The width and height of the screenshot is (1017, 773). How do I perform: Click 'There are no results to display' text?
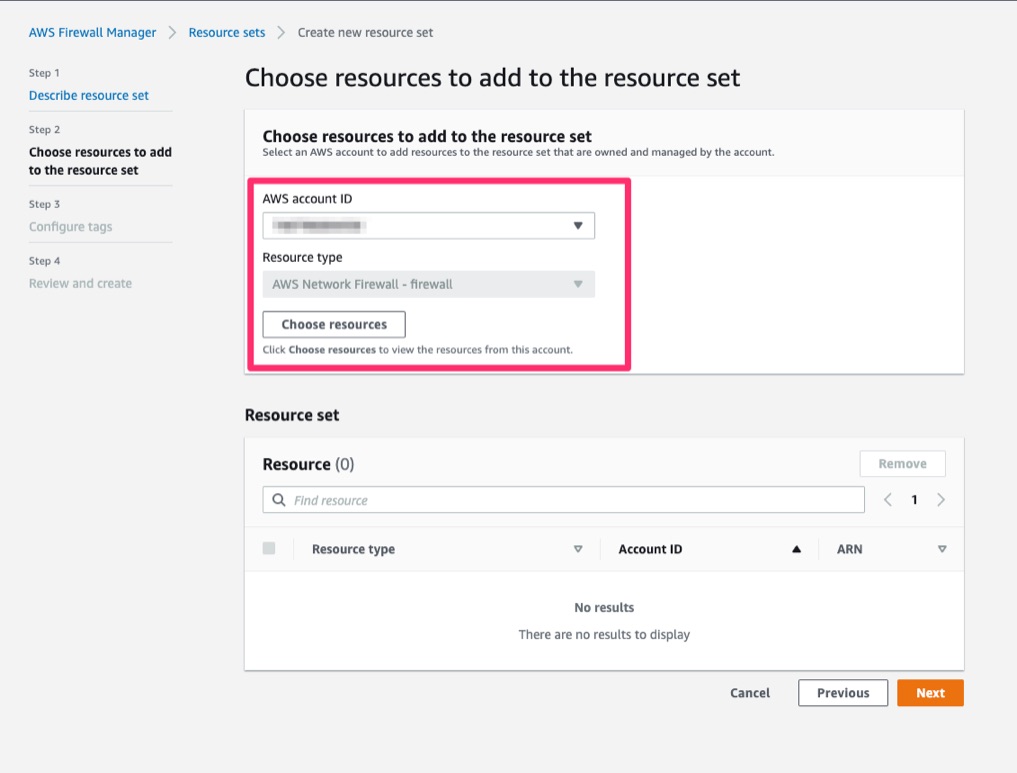(x=604, y=634)
